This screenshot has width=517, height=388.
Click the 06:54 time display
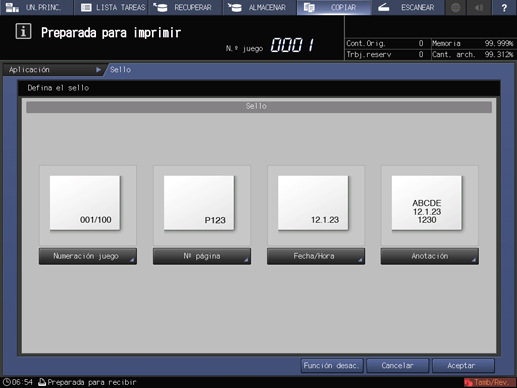[x=22, y=382]
